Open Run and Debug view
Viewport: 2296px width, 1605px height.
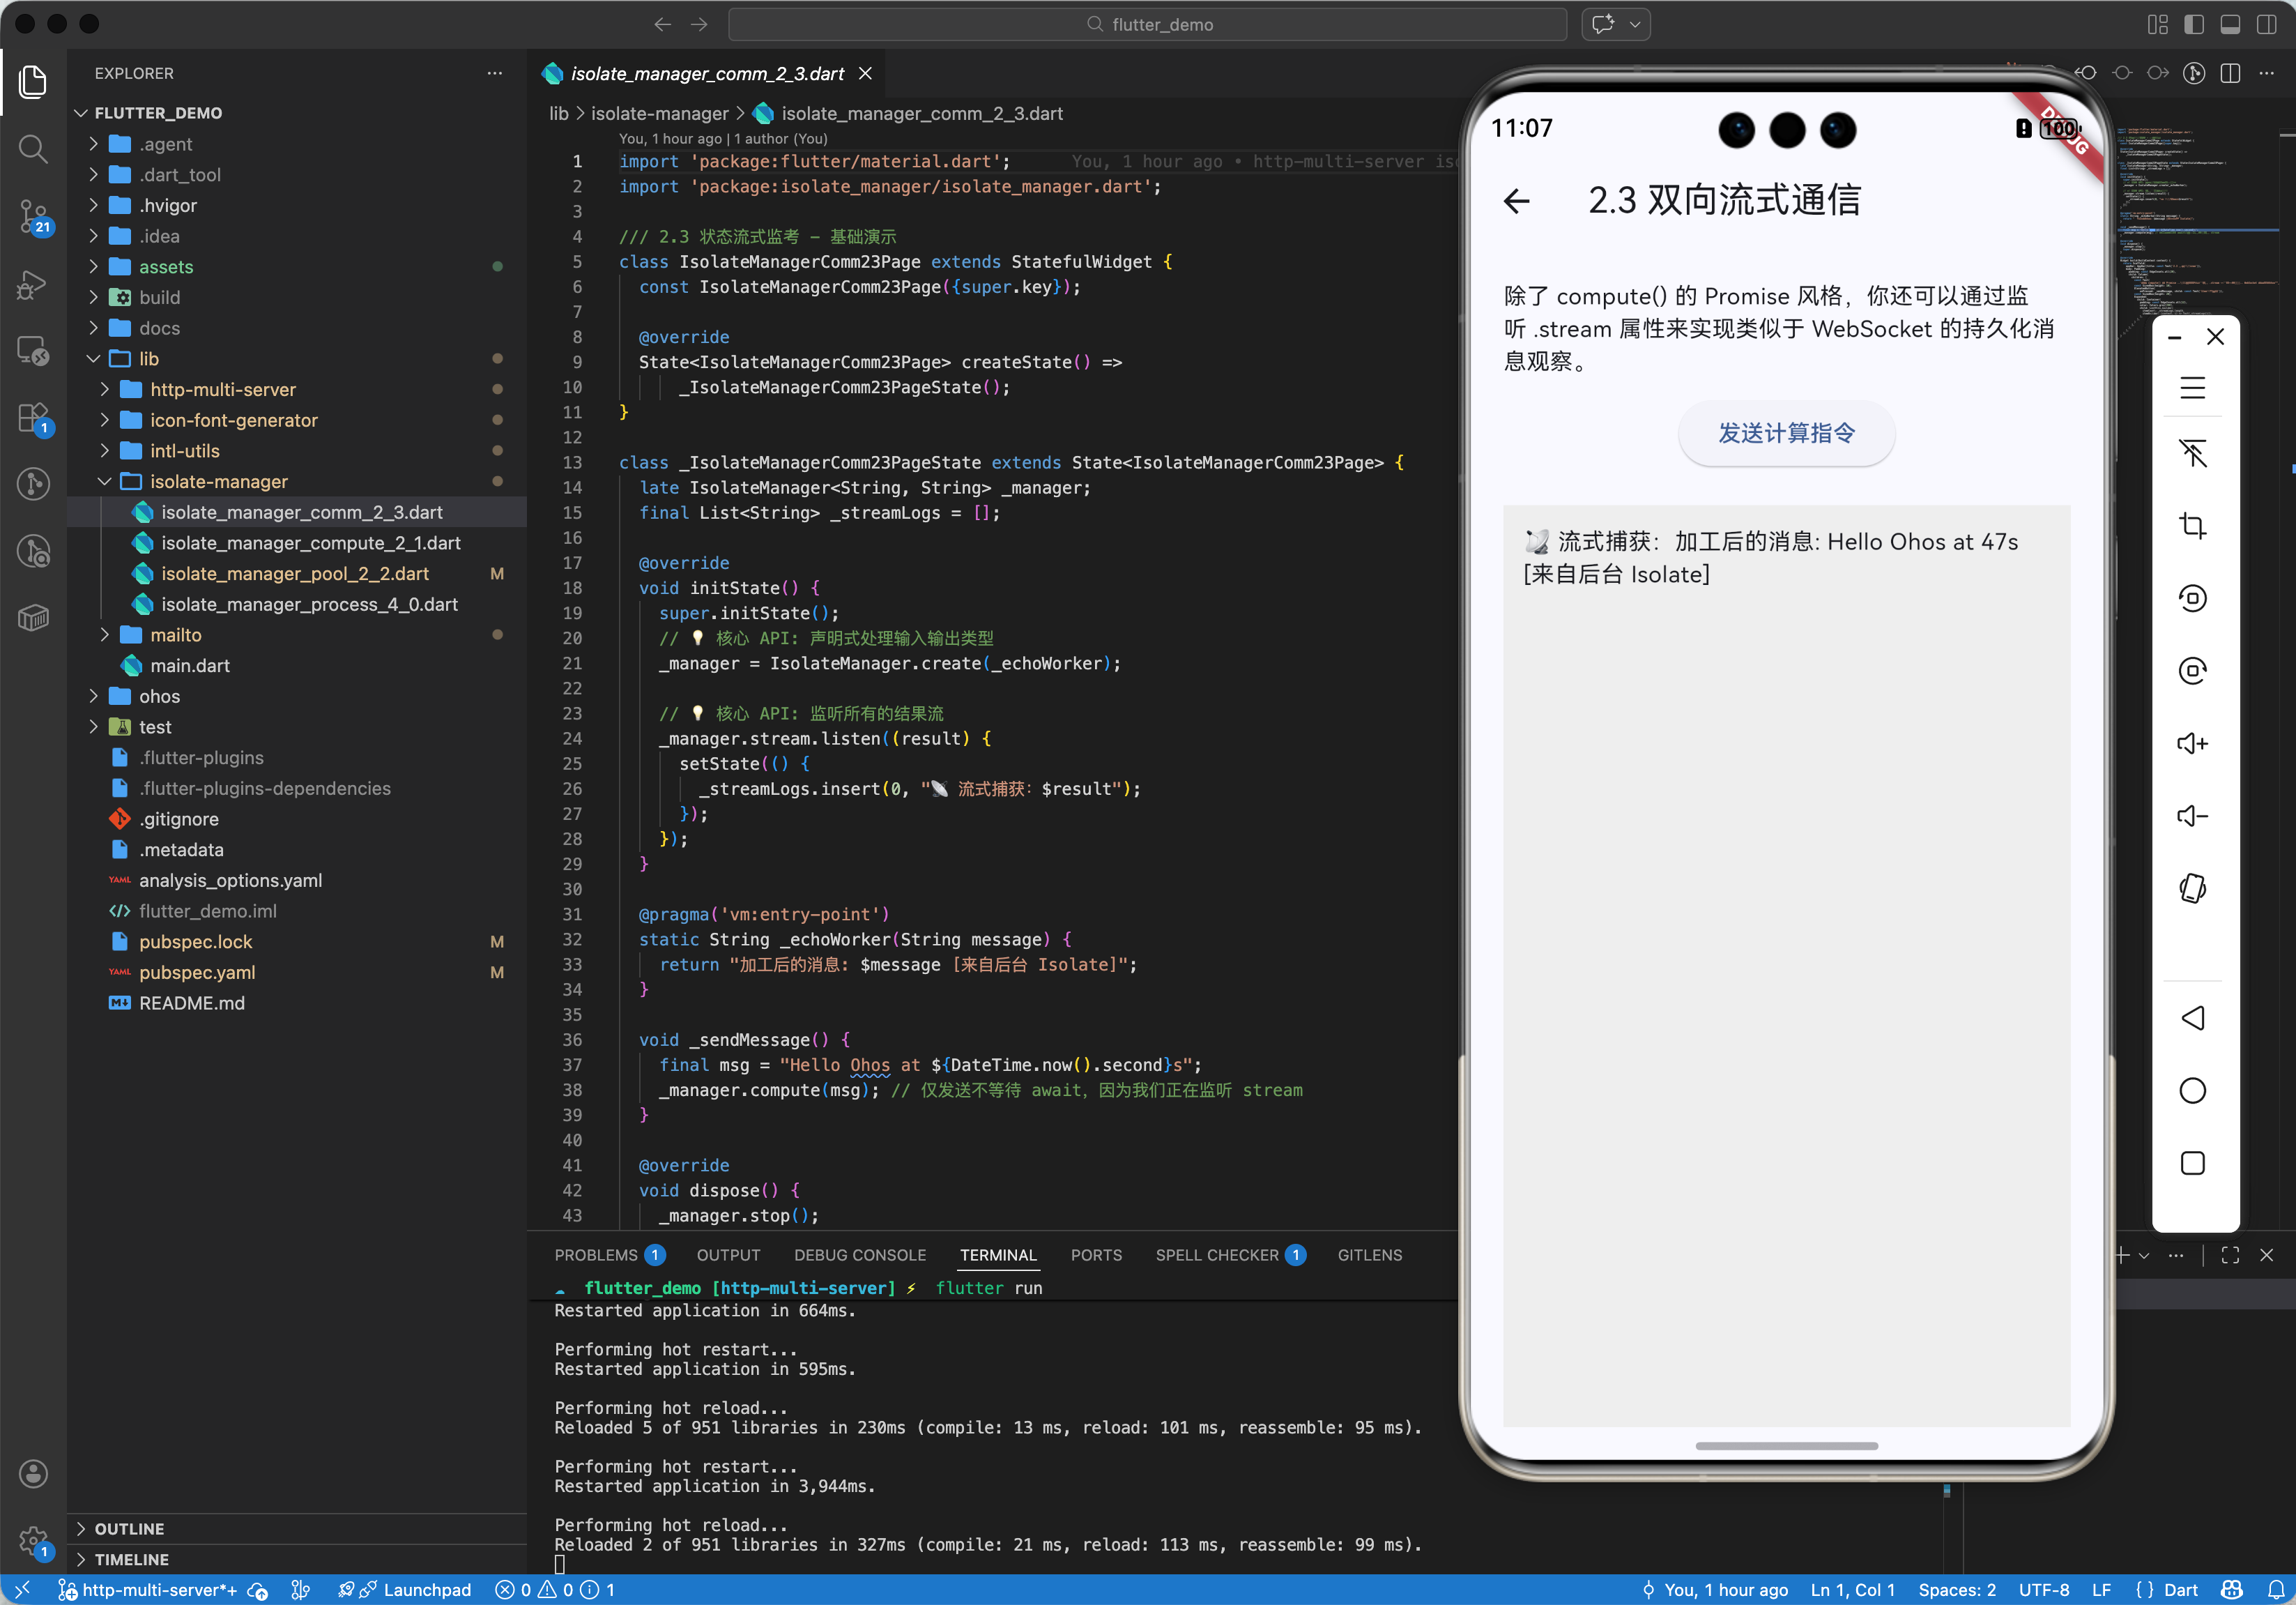tap(33, 284)
